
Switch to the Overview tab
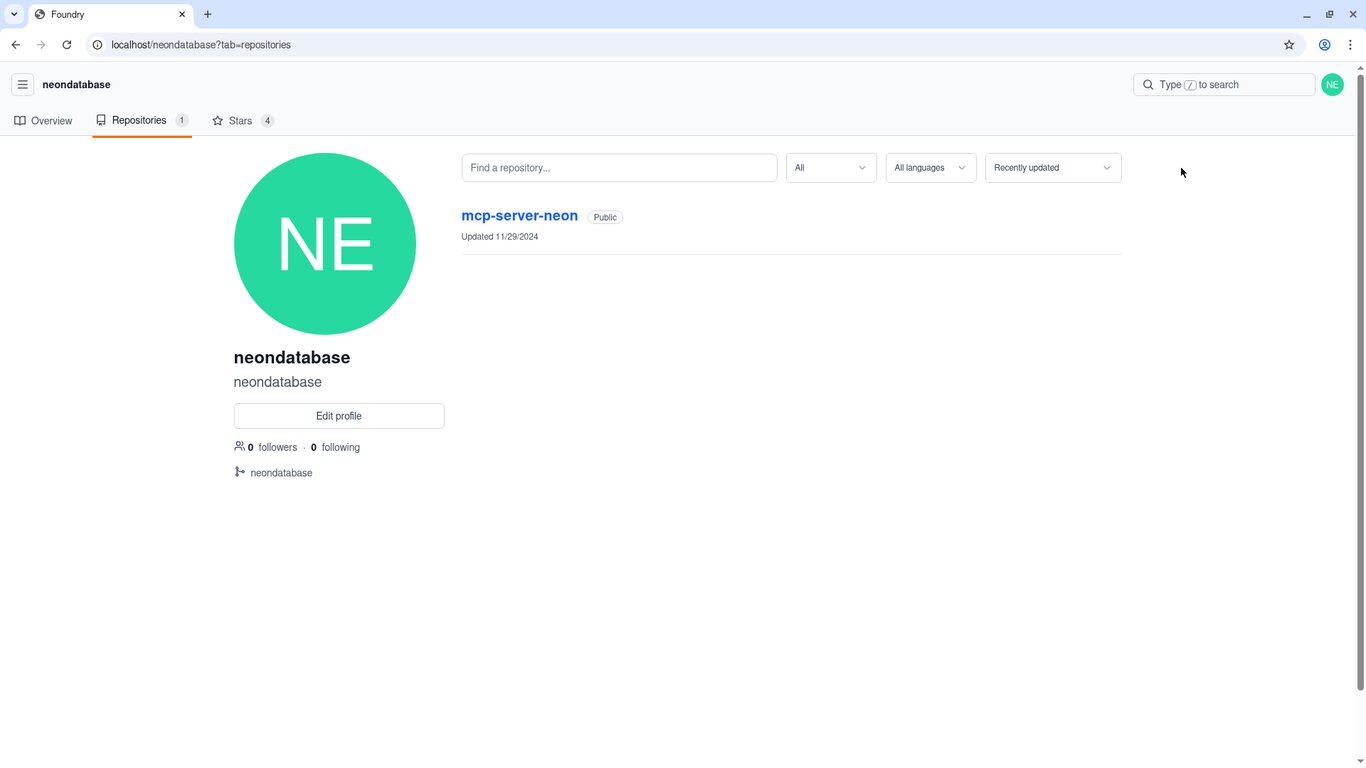tap(43, 121)
